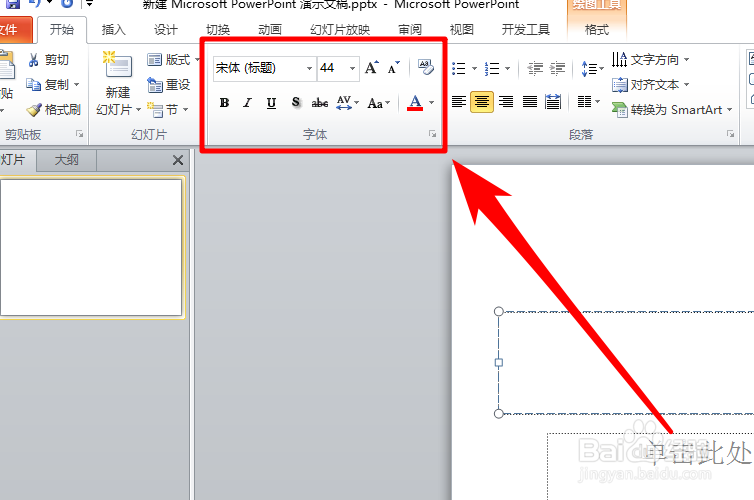Open Quick Access Toolbar customize arrow
This screenshot has width=754, height=500.
(89, 4)
